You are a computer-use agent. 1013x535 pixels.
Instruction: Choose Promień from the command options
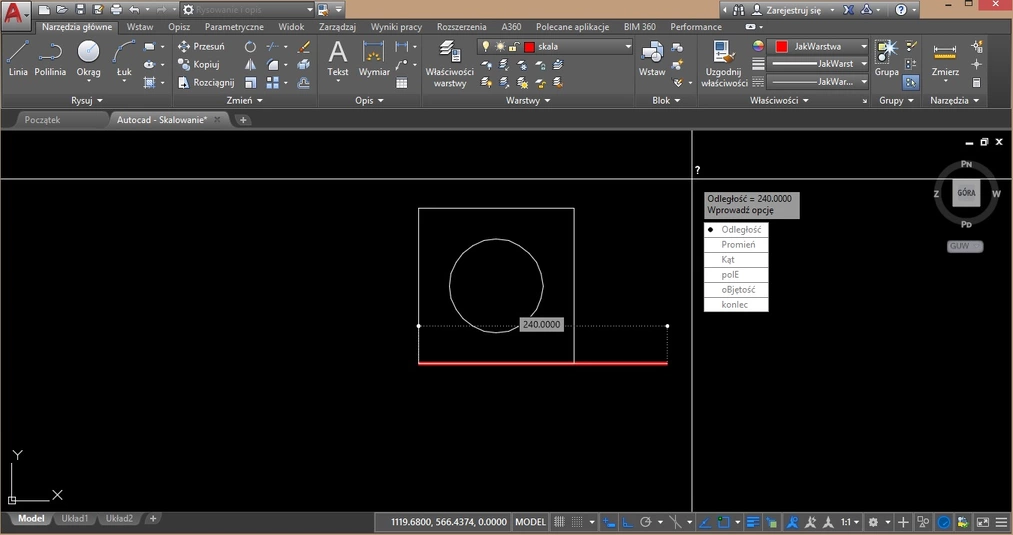[x=736, y=244]
